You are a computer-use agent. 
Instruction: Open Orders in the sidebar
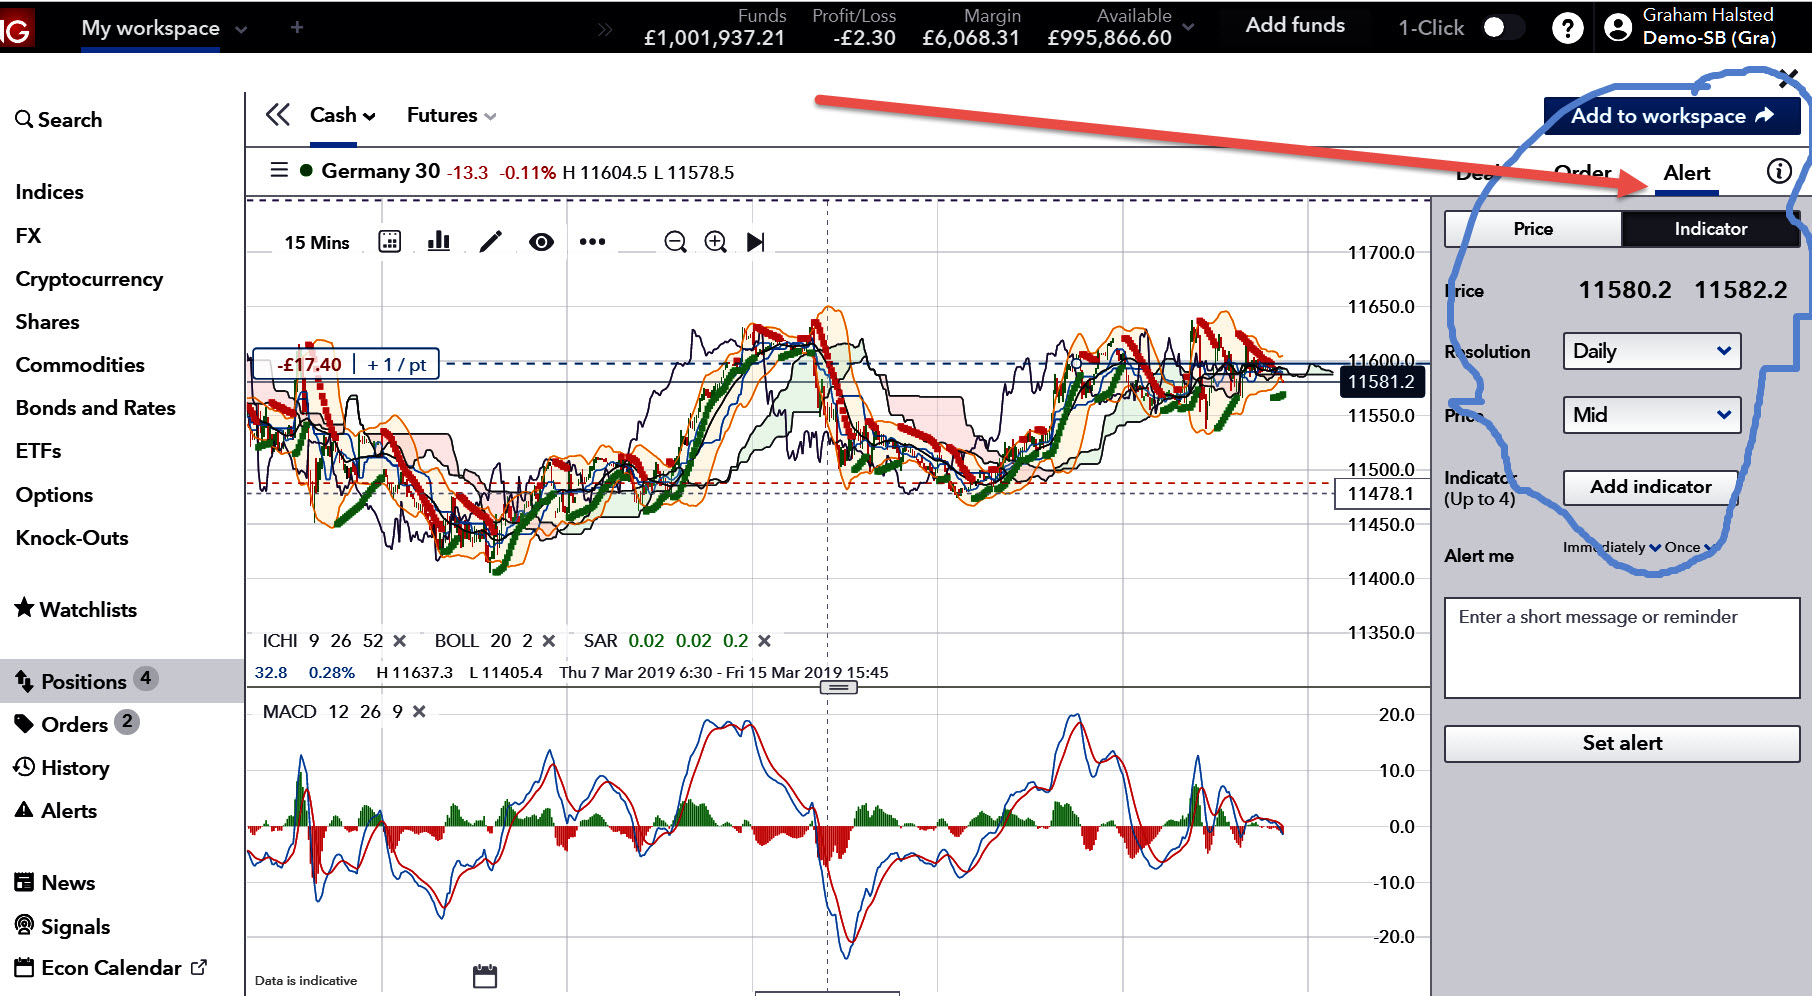coord(75,724)
